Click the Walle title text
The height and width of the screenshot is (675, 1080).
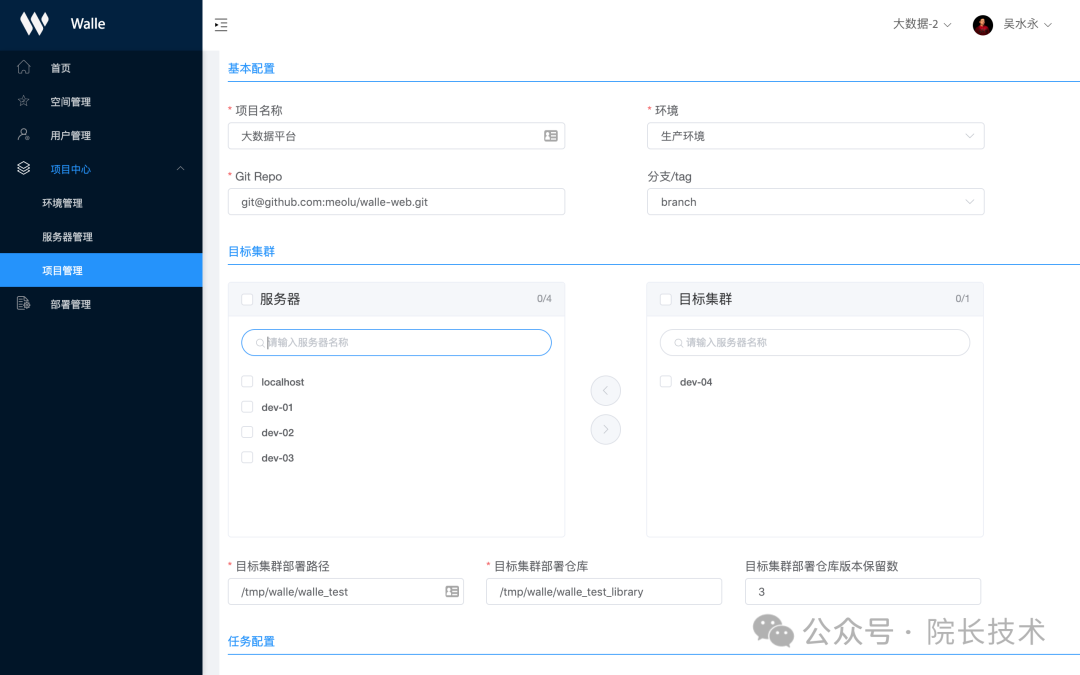(x=87, y=23)
